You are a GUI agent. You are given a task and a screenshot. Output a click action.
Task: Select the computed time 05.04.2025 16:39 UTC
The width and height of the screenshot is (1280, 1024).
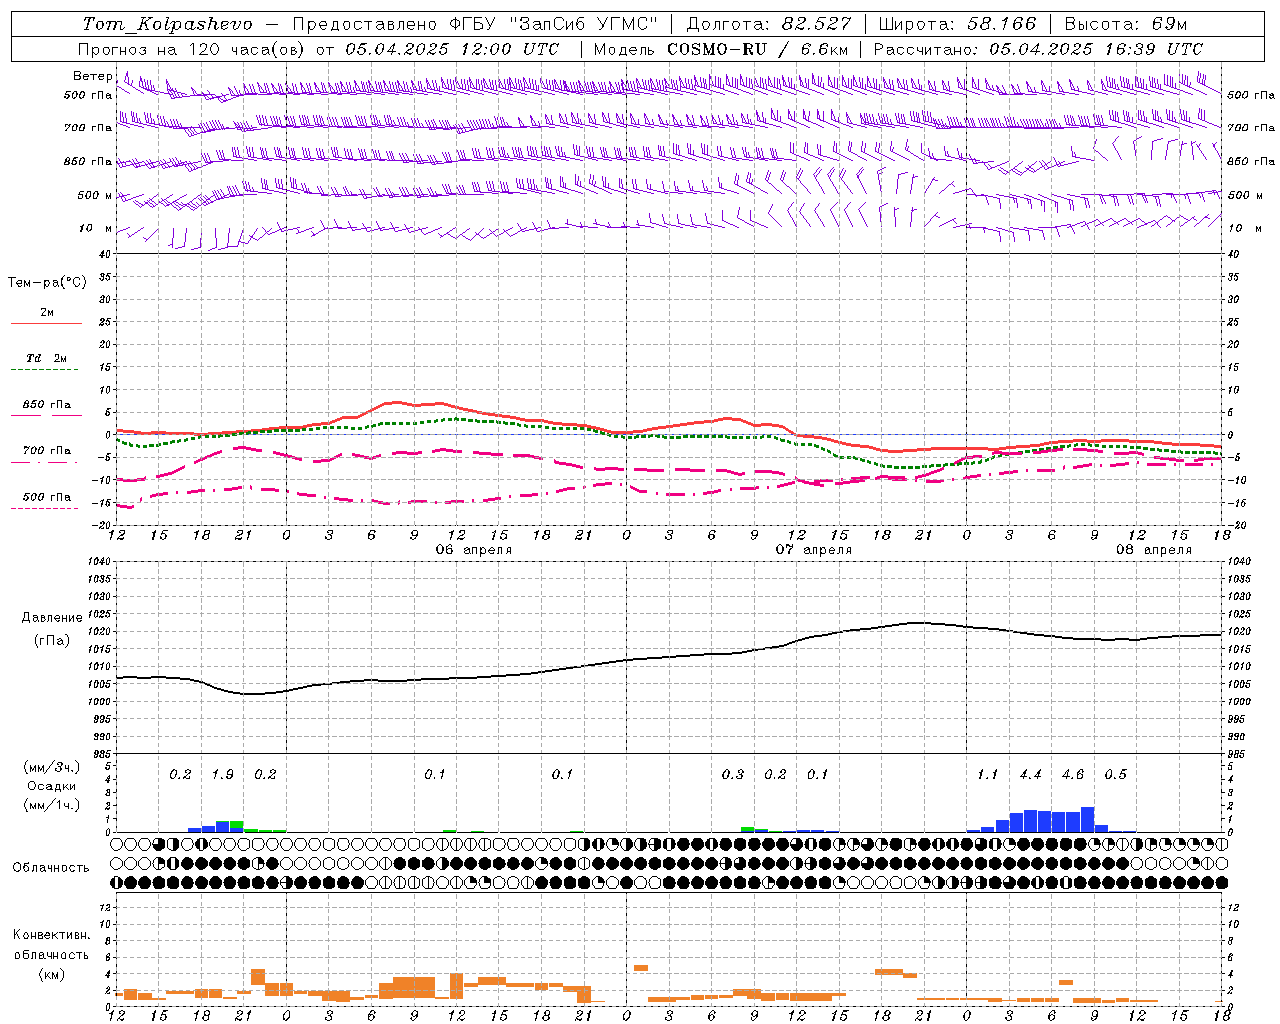[x=1096, y=49]
